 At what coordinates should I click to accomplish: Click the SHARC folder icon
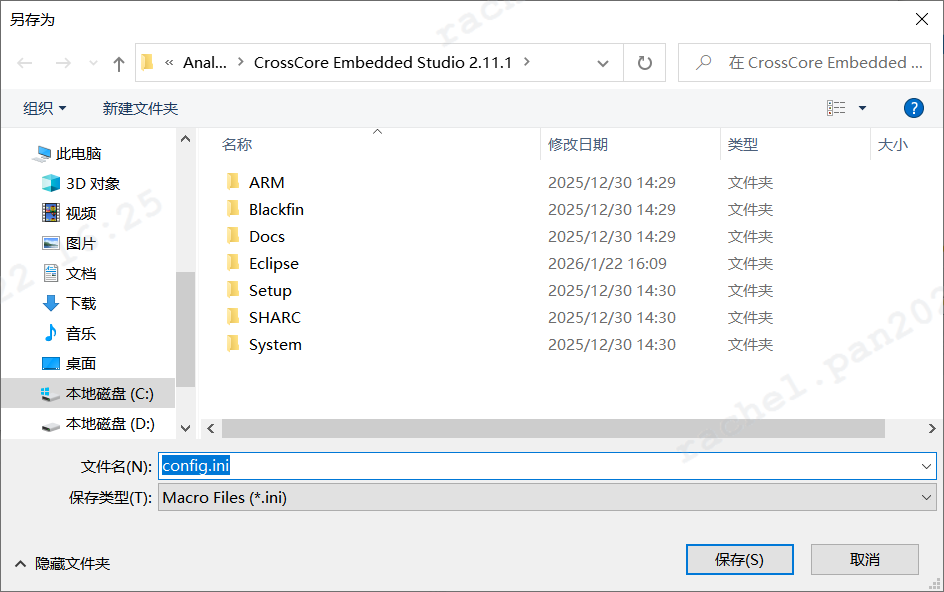pos(233,316)
